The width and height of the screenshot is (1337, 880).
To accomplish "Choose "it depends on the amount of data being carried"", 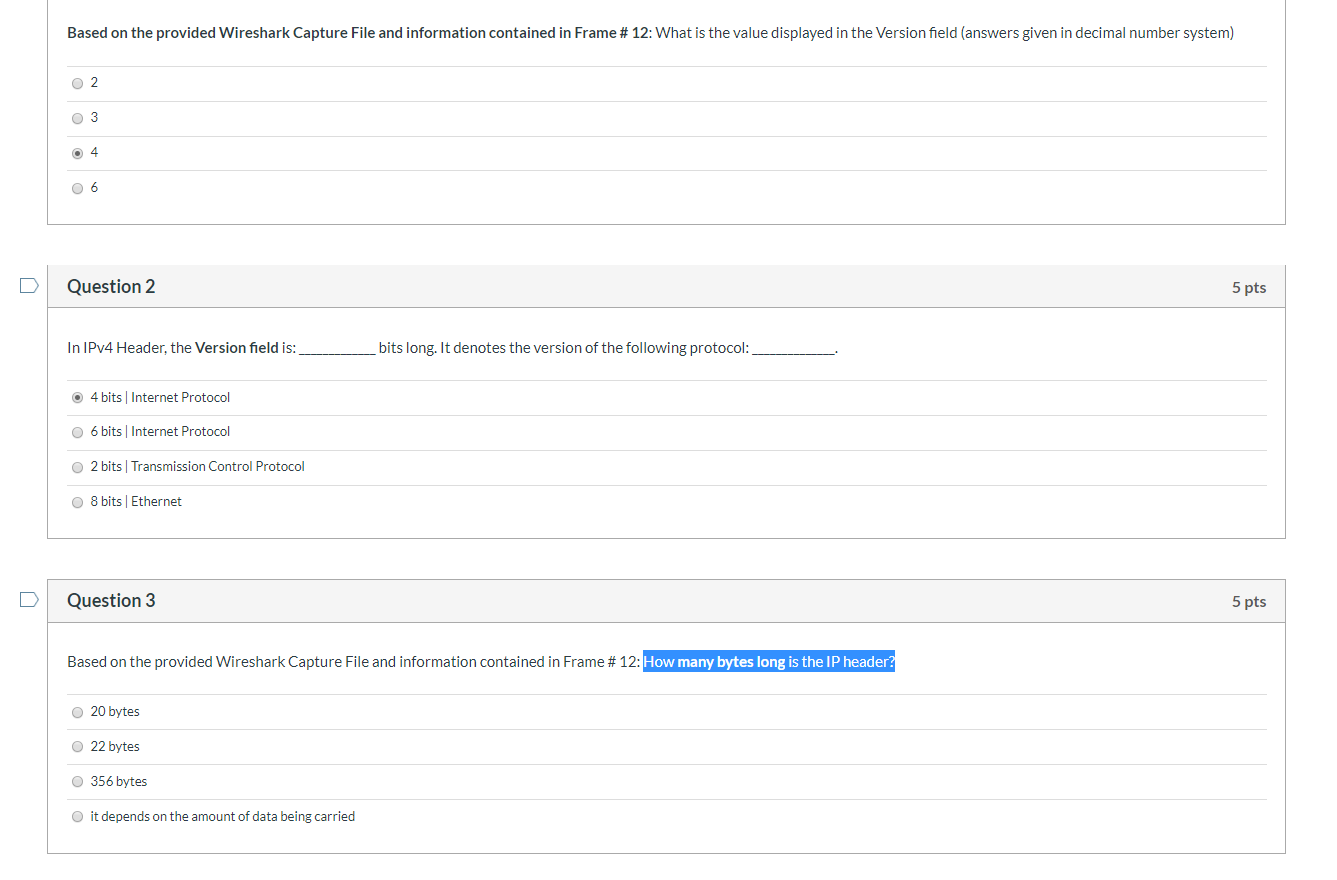I will (77, 816).
